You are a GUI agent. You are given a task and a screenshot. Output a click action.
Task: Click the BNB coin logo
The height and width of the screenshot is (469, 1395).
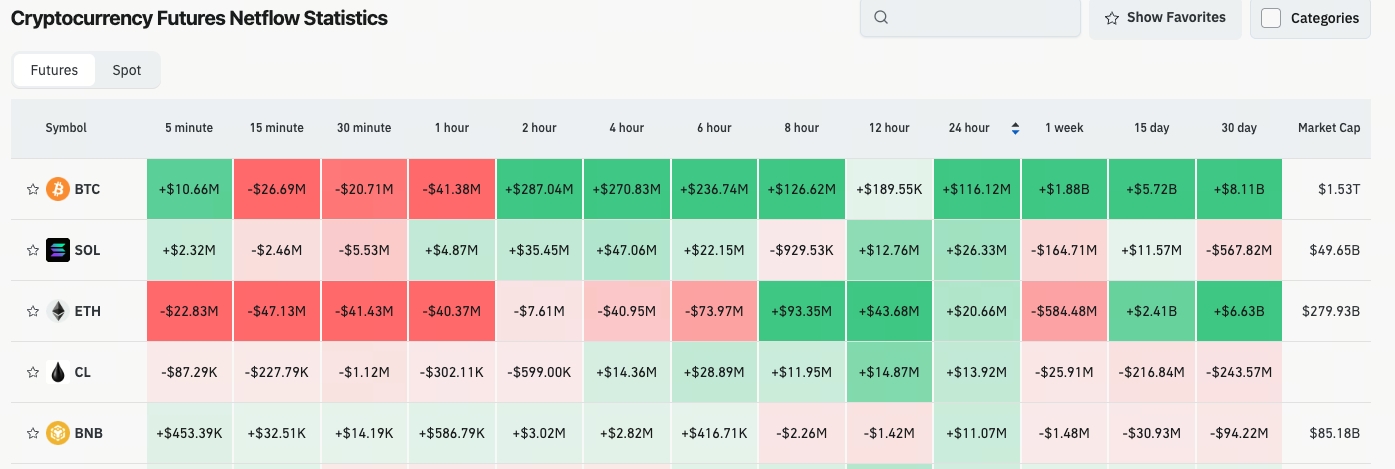58,433
